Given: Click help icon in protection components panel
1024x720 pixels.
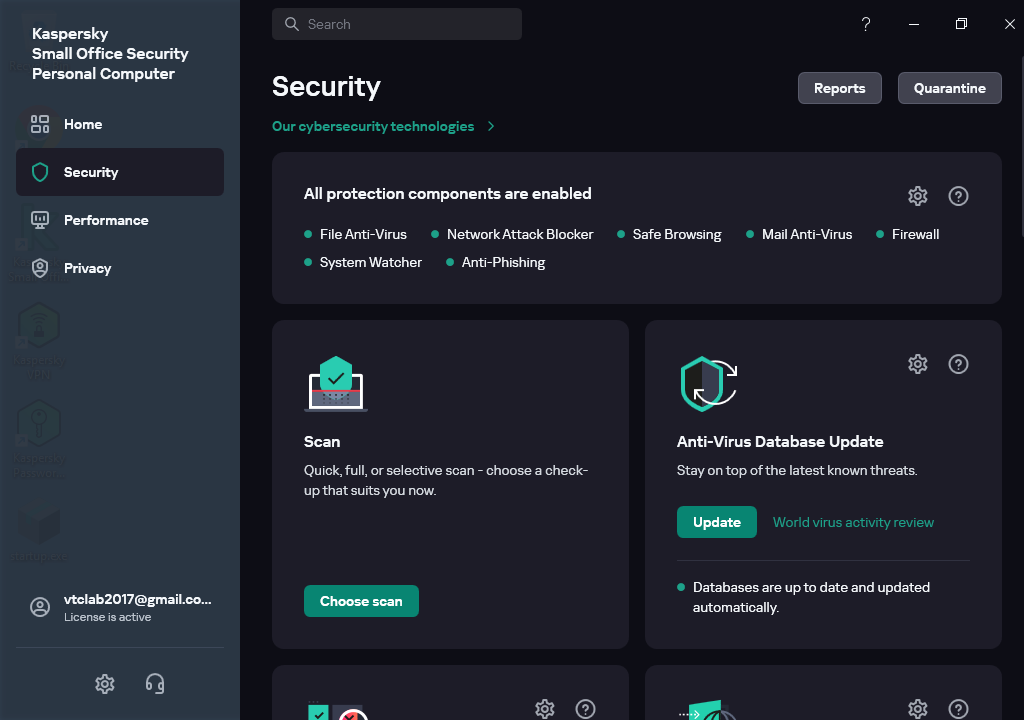Looking at the screenshot, I should point(958,196).
